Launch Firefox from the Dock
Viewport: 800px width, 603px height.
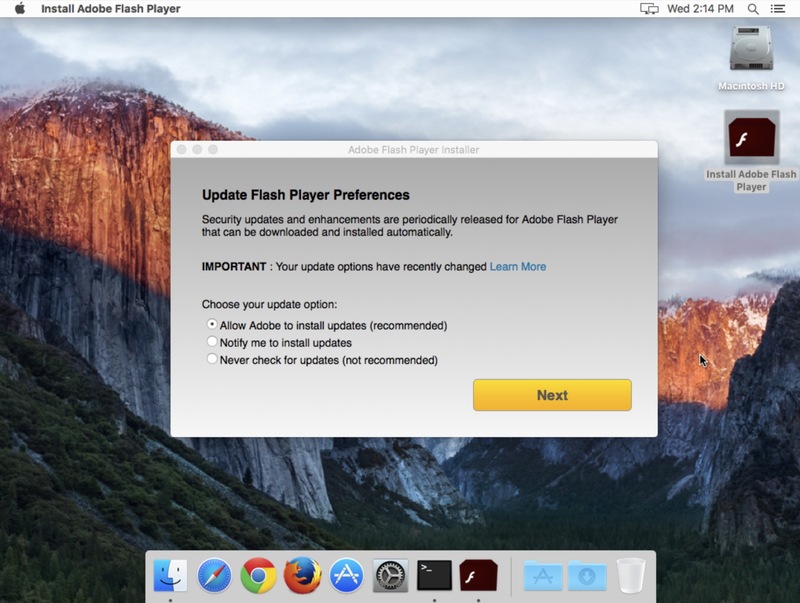(x=302, y=575)
